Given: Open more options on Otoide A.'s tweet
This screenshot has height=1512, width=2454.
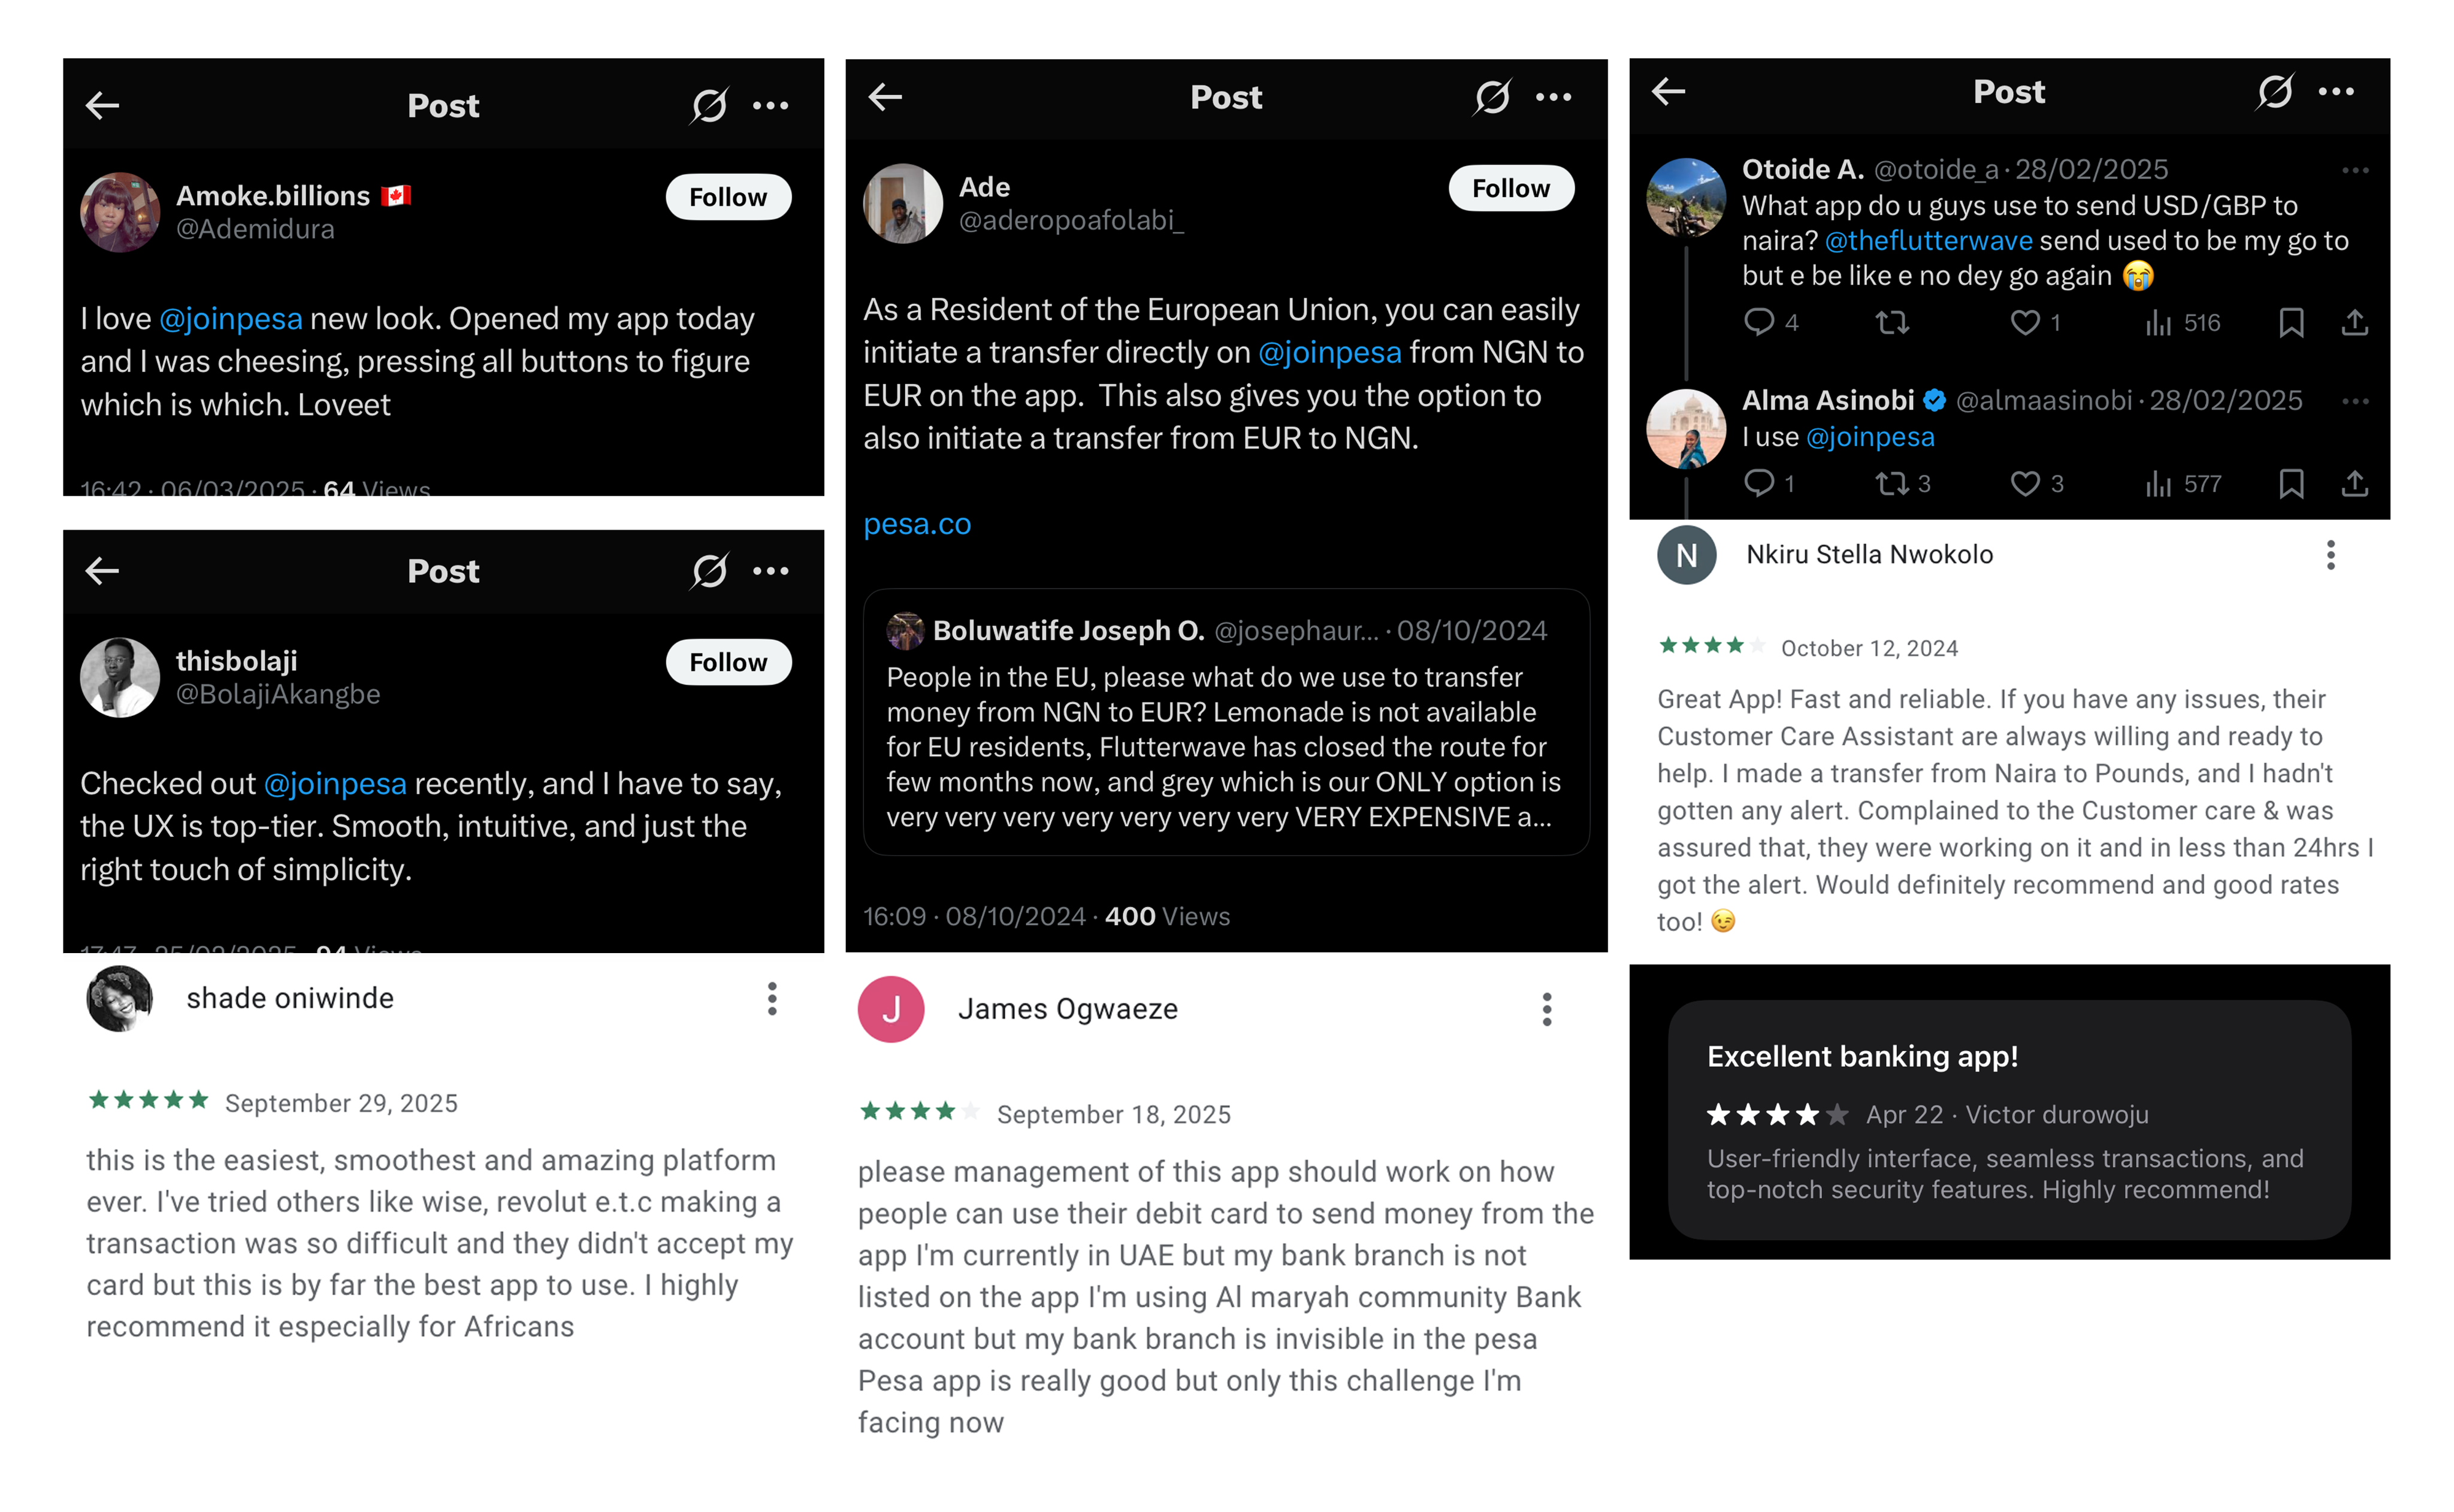Looking at the screenshot, I should pyautogui.click(x=2354, y=170).
